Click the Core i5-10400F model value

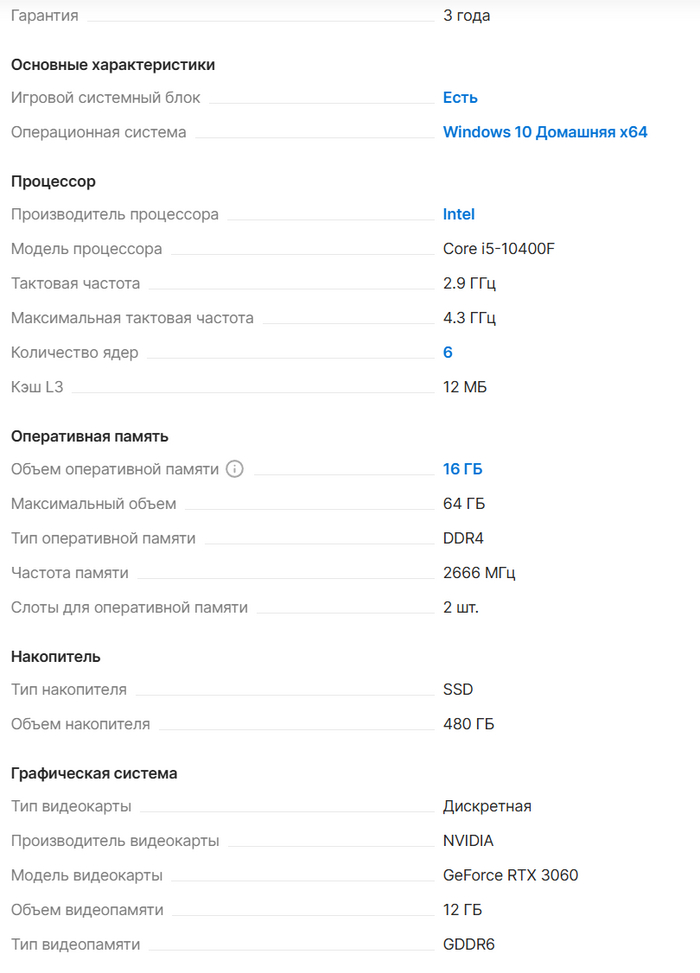499,249
